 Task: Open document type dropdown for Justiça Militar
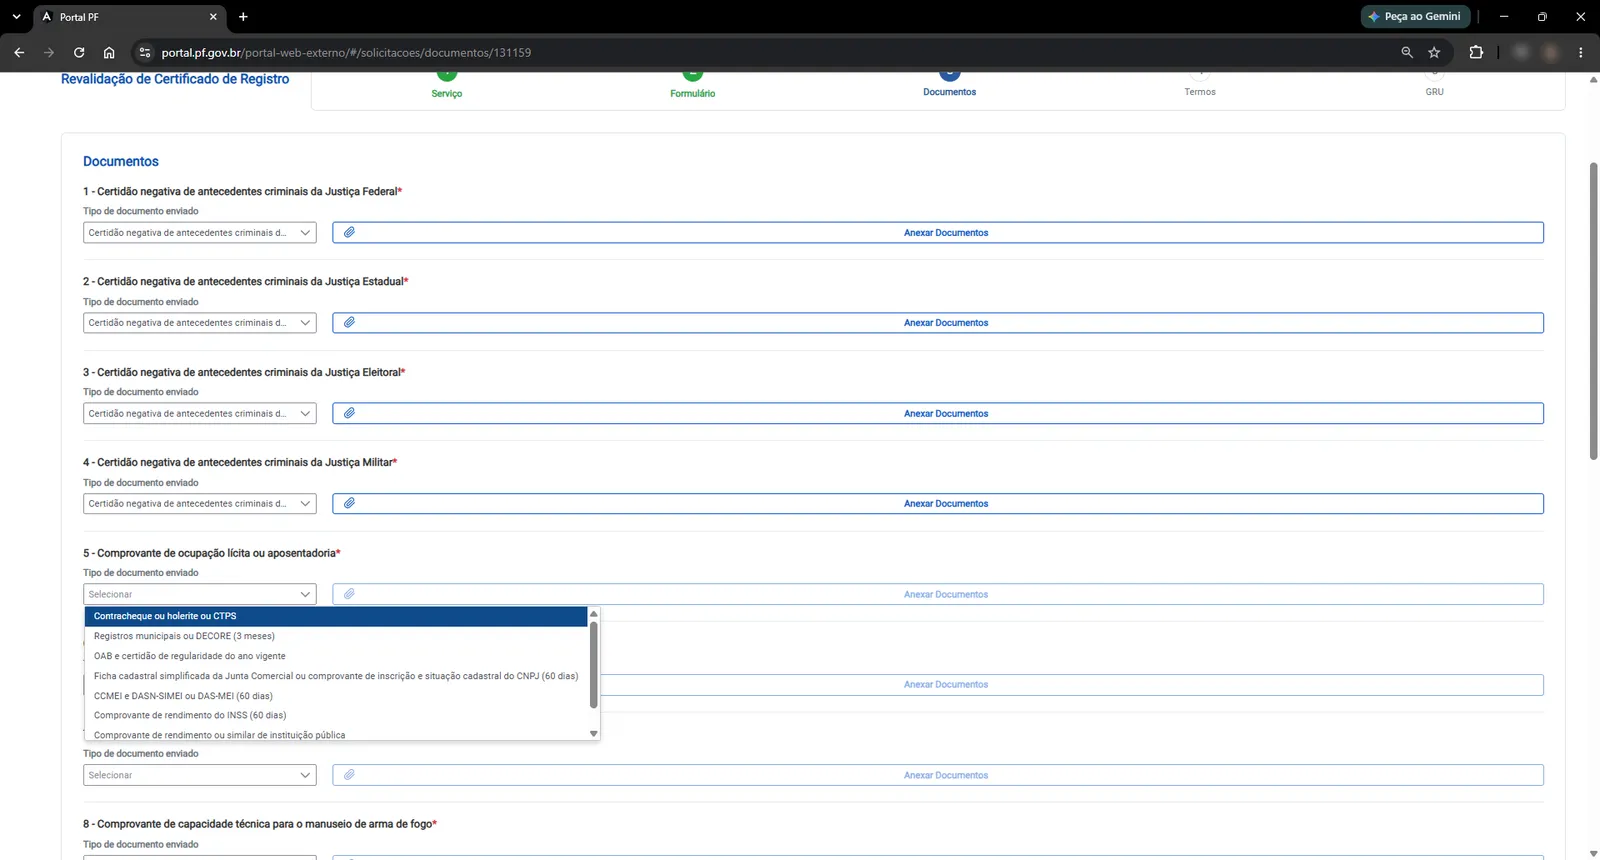point(200,504)
